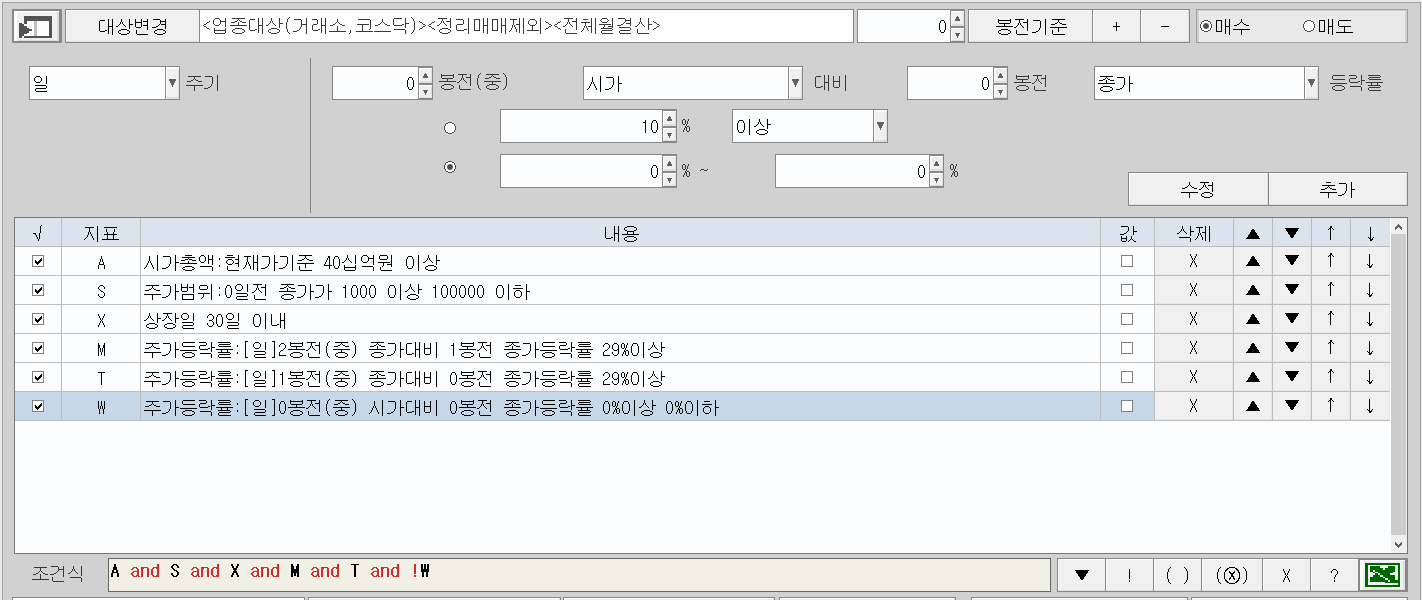1422x600 pixels.
Task: Select the 매수 radio button
Action: coord(1206,27)
